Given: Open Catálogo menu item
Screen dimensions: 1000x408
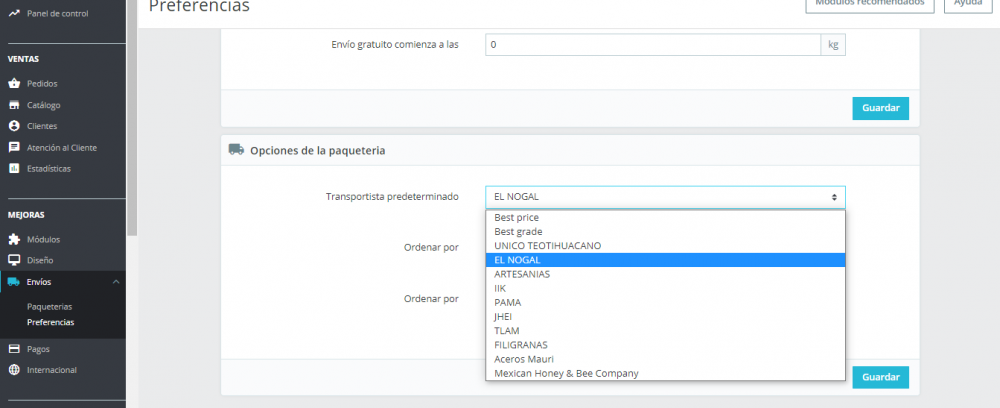Looking at the screenshot, I should pos(43,105).
